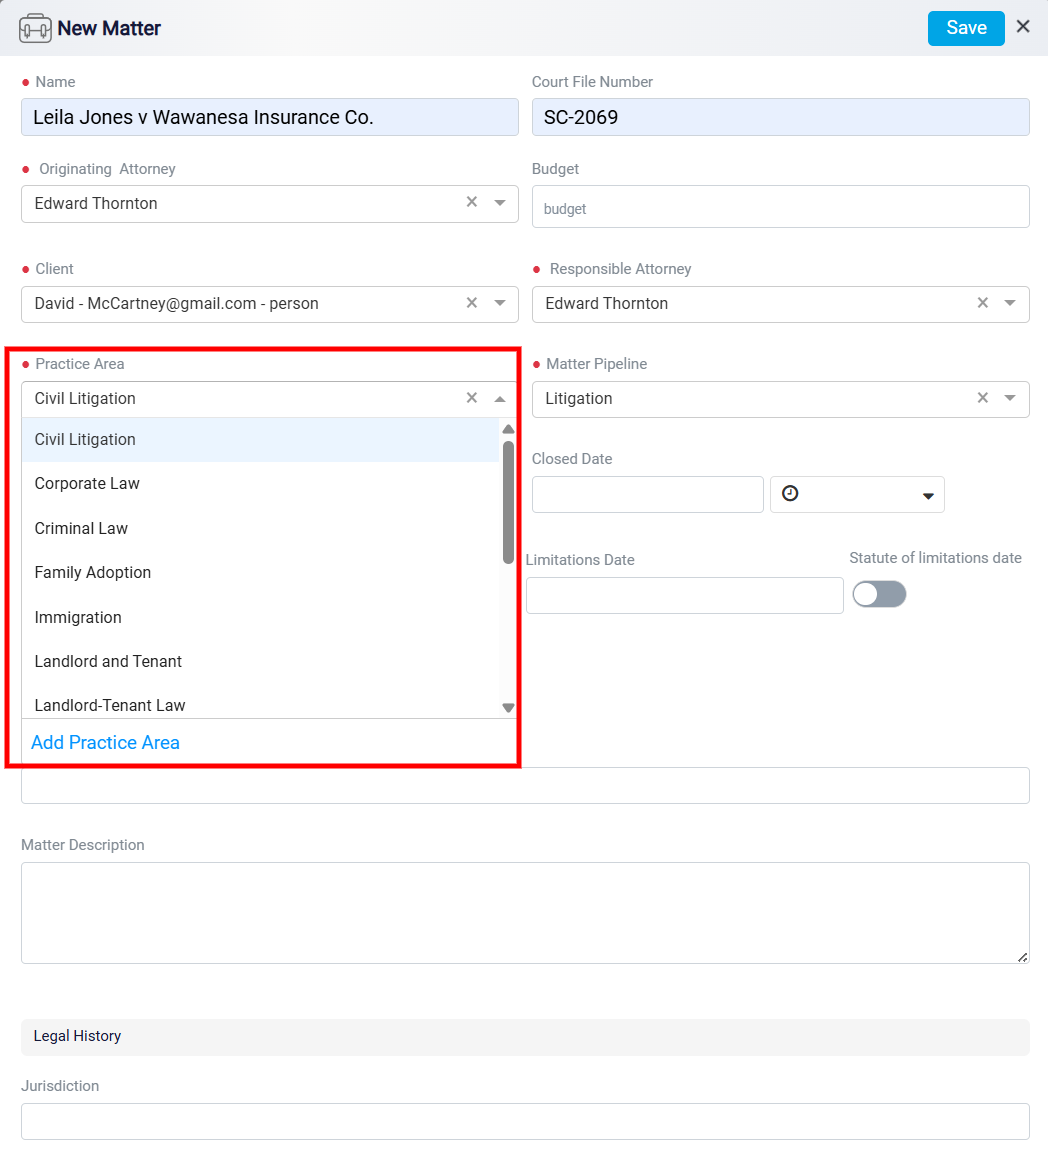Save the new matter
Image resolution: width=1048 pixels, height=1154 pixels.
[x=966, y=28]
